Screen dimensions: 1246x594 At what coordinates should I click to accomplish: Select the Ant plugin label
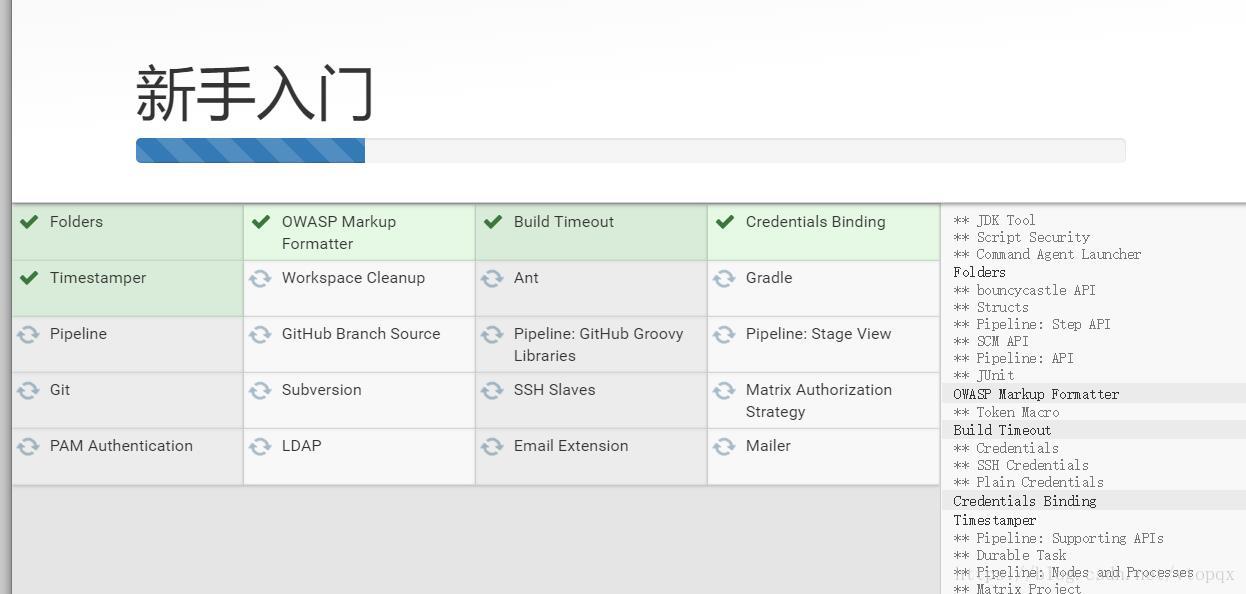(526, 278)
